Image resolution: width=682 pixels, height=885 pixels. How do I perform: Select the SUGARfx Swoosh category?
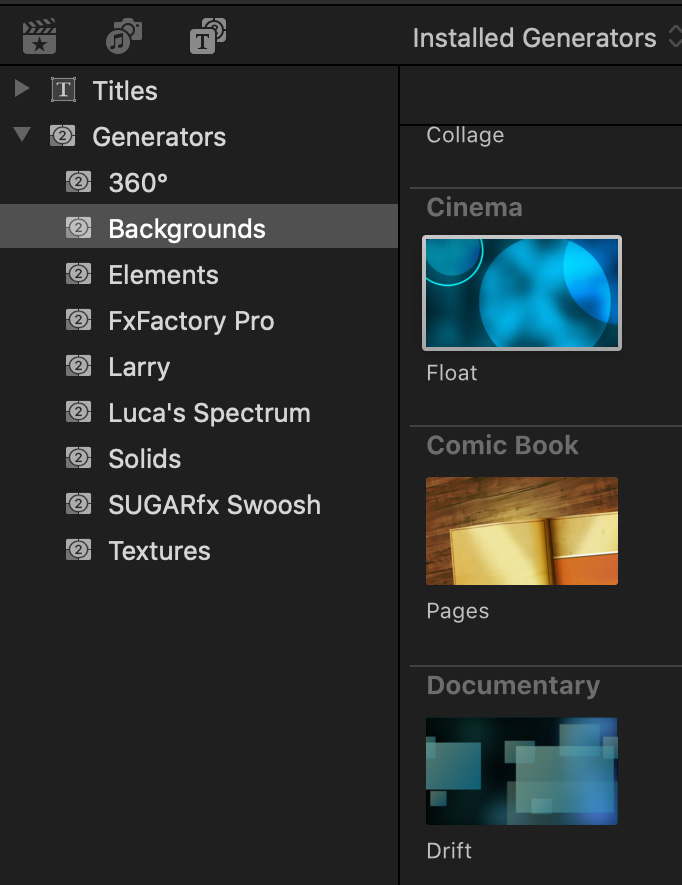pos(214,505)
